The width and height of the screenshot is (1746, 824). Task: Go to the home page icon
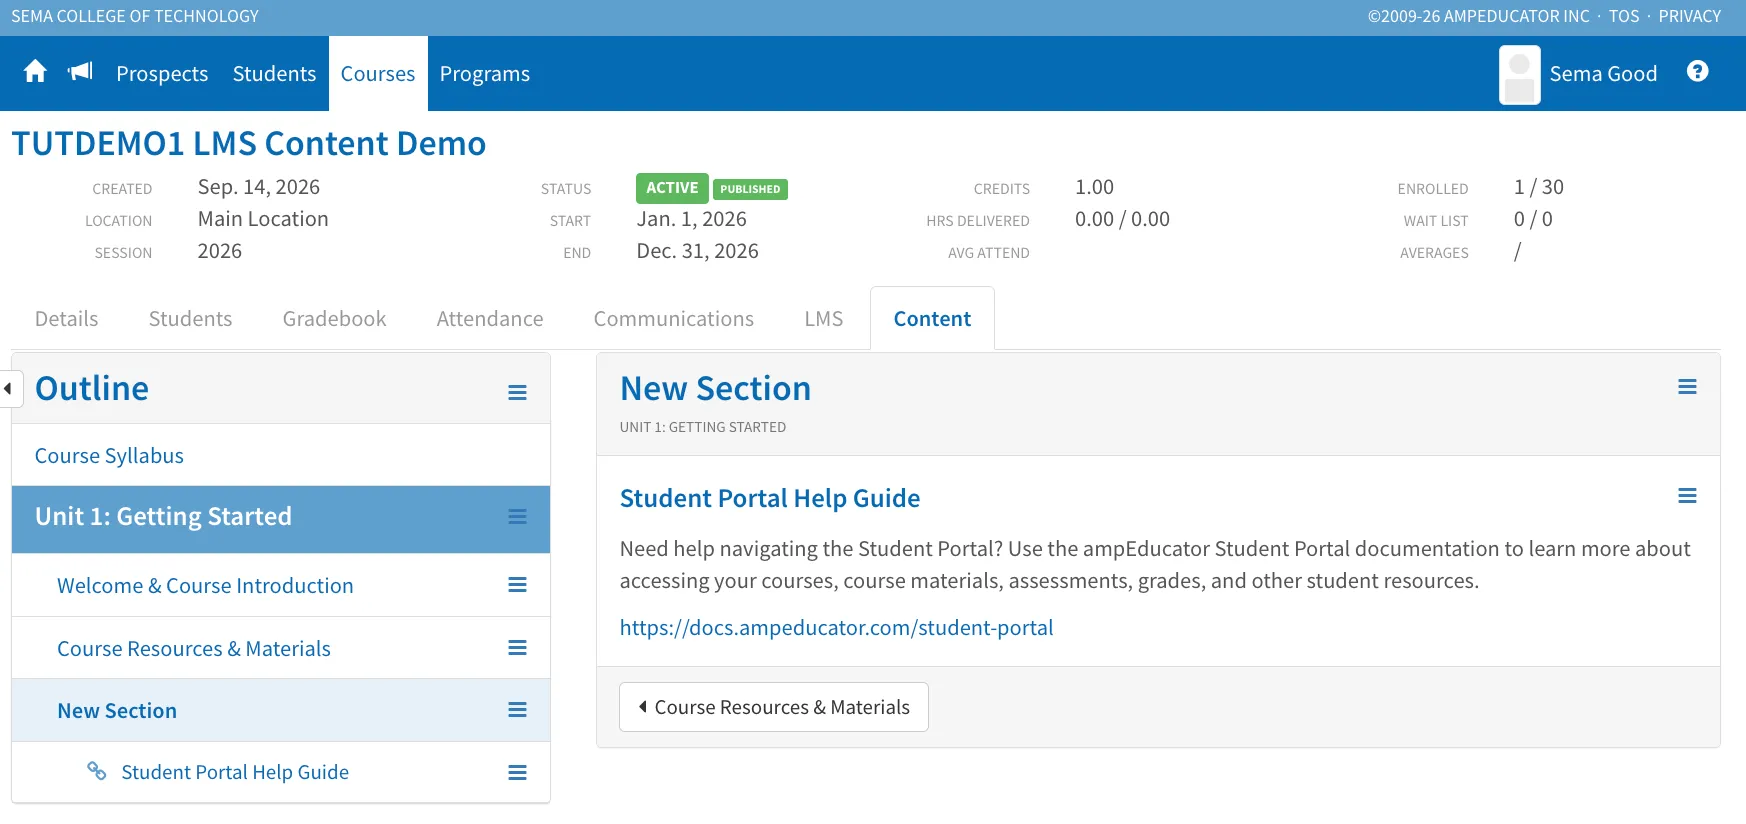click(35, 72)
